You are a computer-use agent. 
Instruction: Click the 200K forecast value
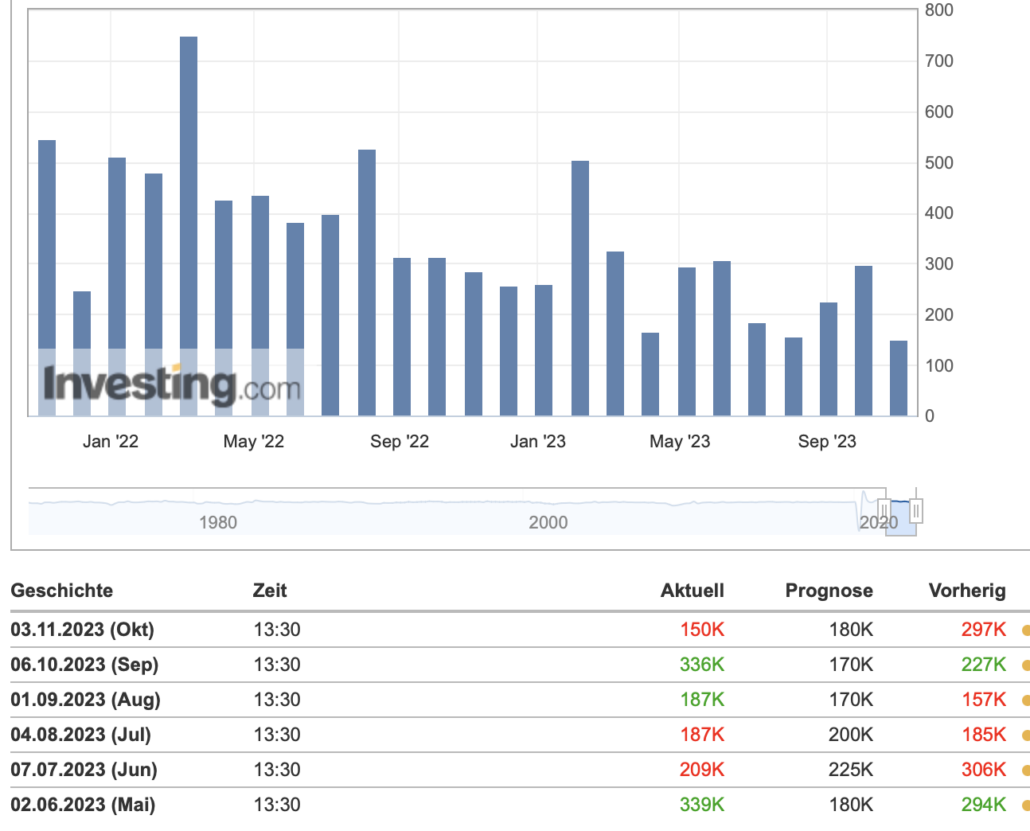(x=851, y=734)
